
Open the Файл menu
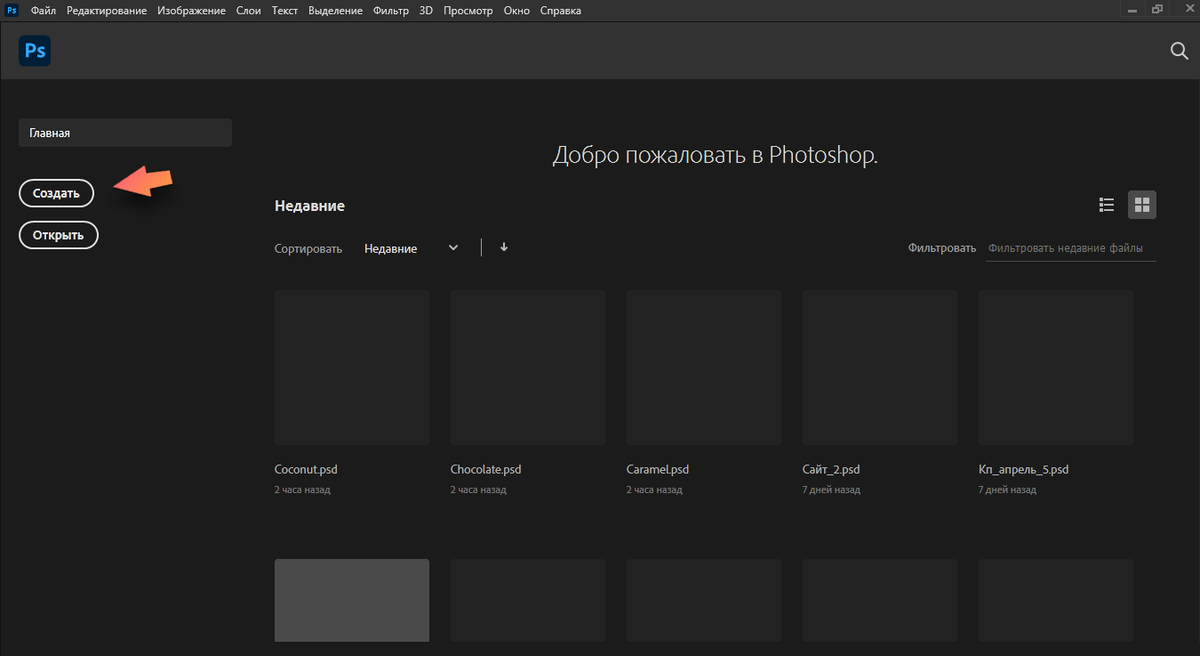pyautogui.click(x=43, y=10)
